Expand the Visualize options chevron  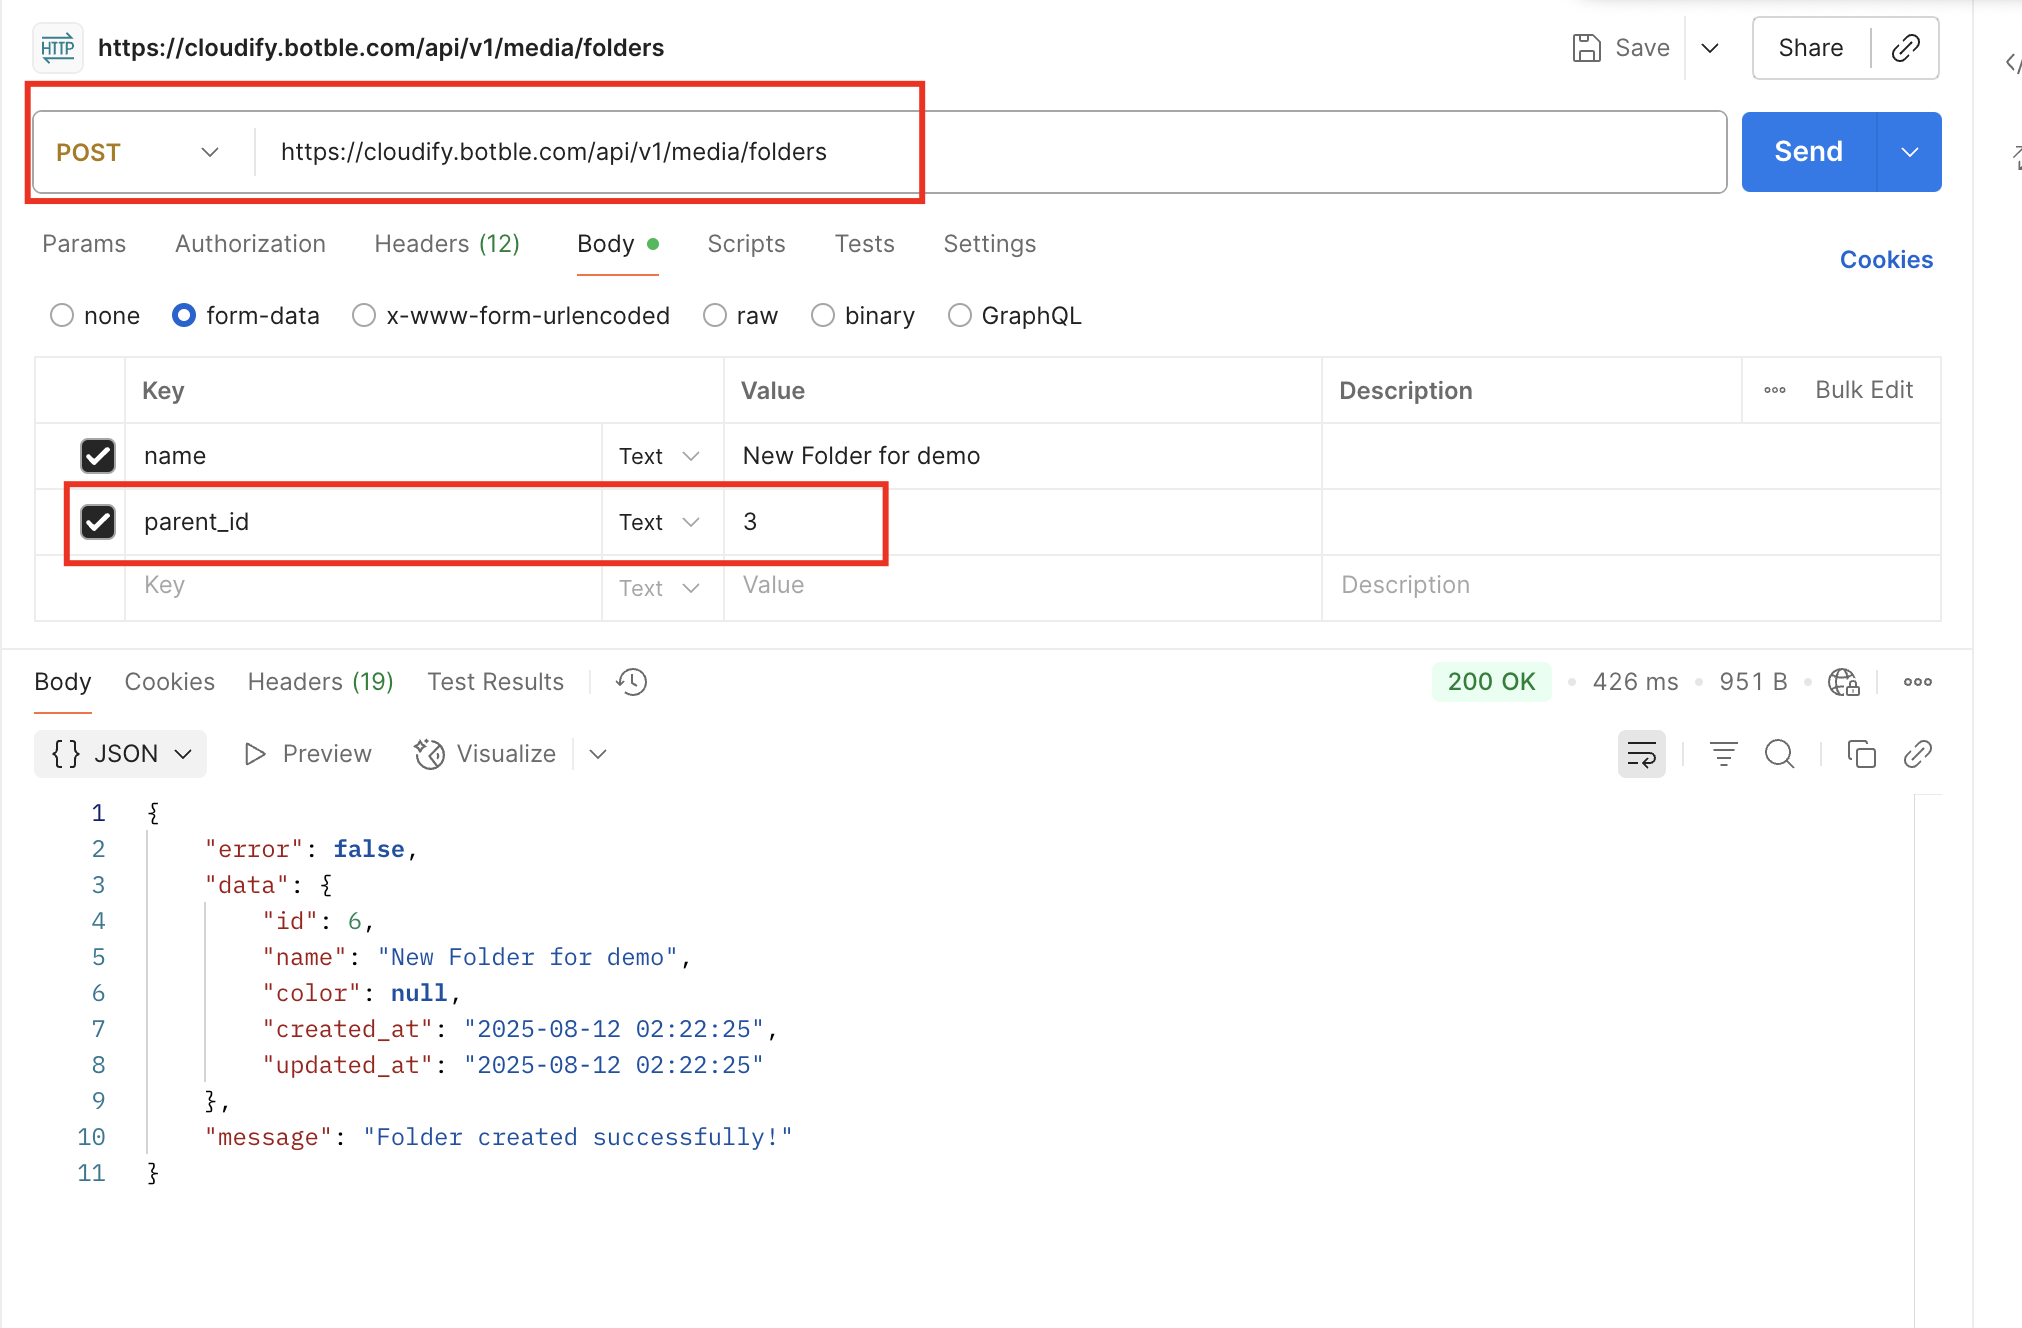tap(598, 754)
